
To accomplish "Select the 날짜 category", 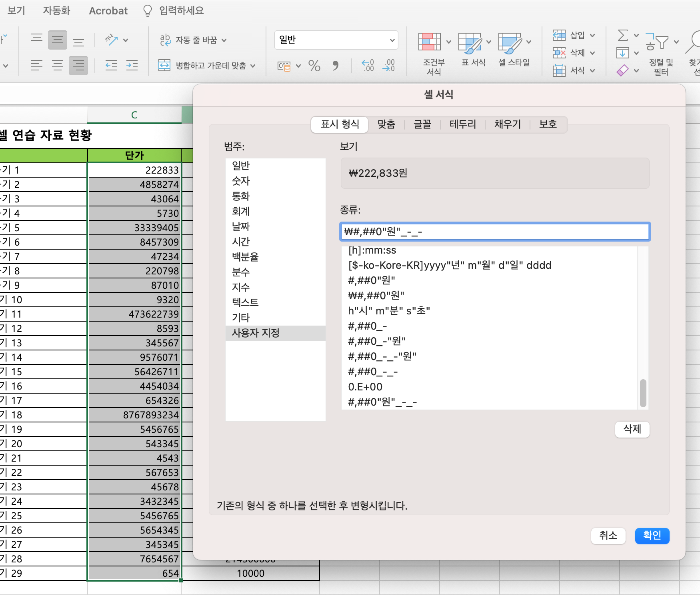I will (275, 226).
